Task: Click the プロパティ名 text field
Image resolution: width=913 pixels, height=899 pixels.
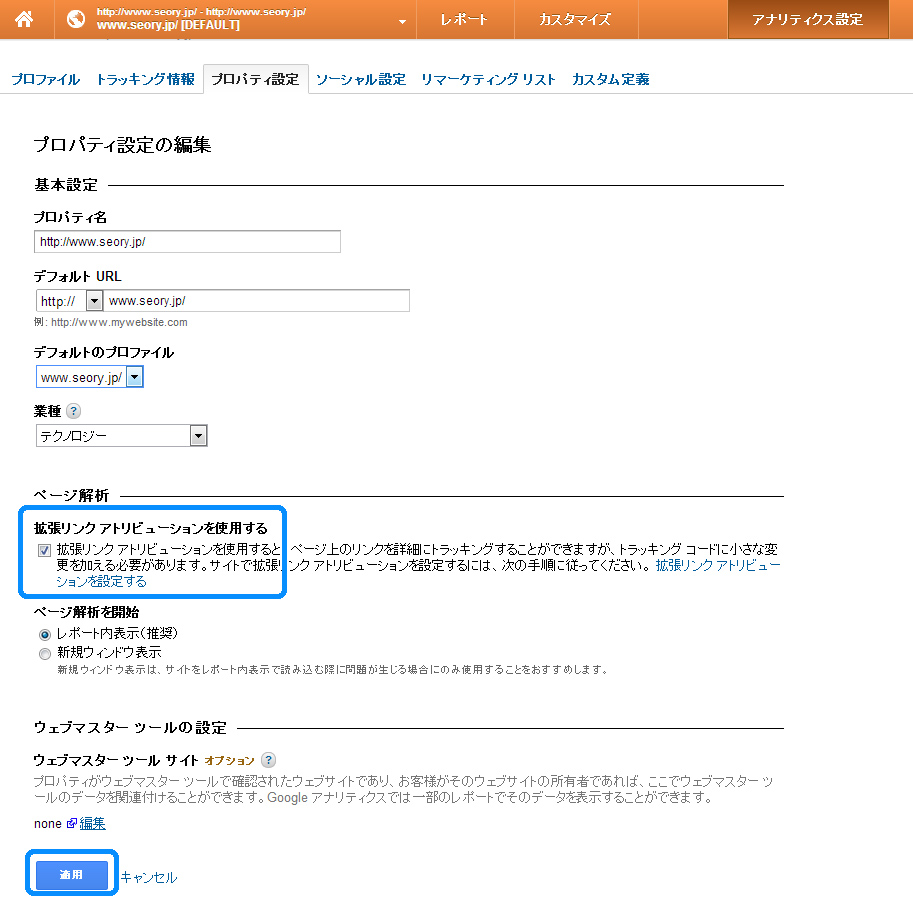Action: (x=187, y=242)
